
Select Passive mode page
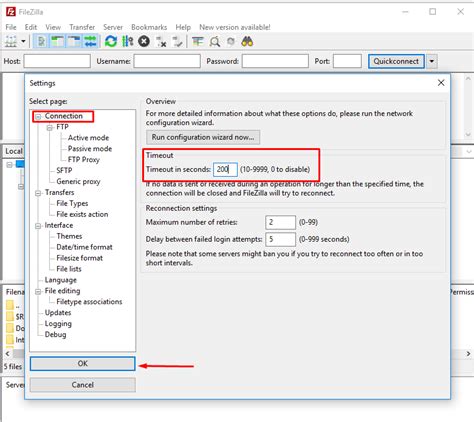point(90,149)
